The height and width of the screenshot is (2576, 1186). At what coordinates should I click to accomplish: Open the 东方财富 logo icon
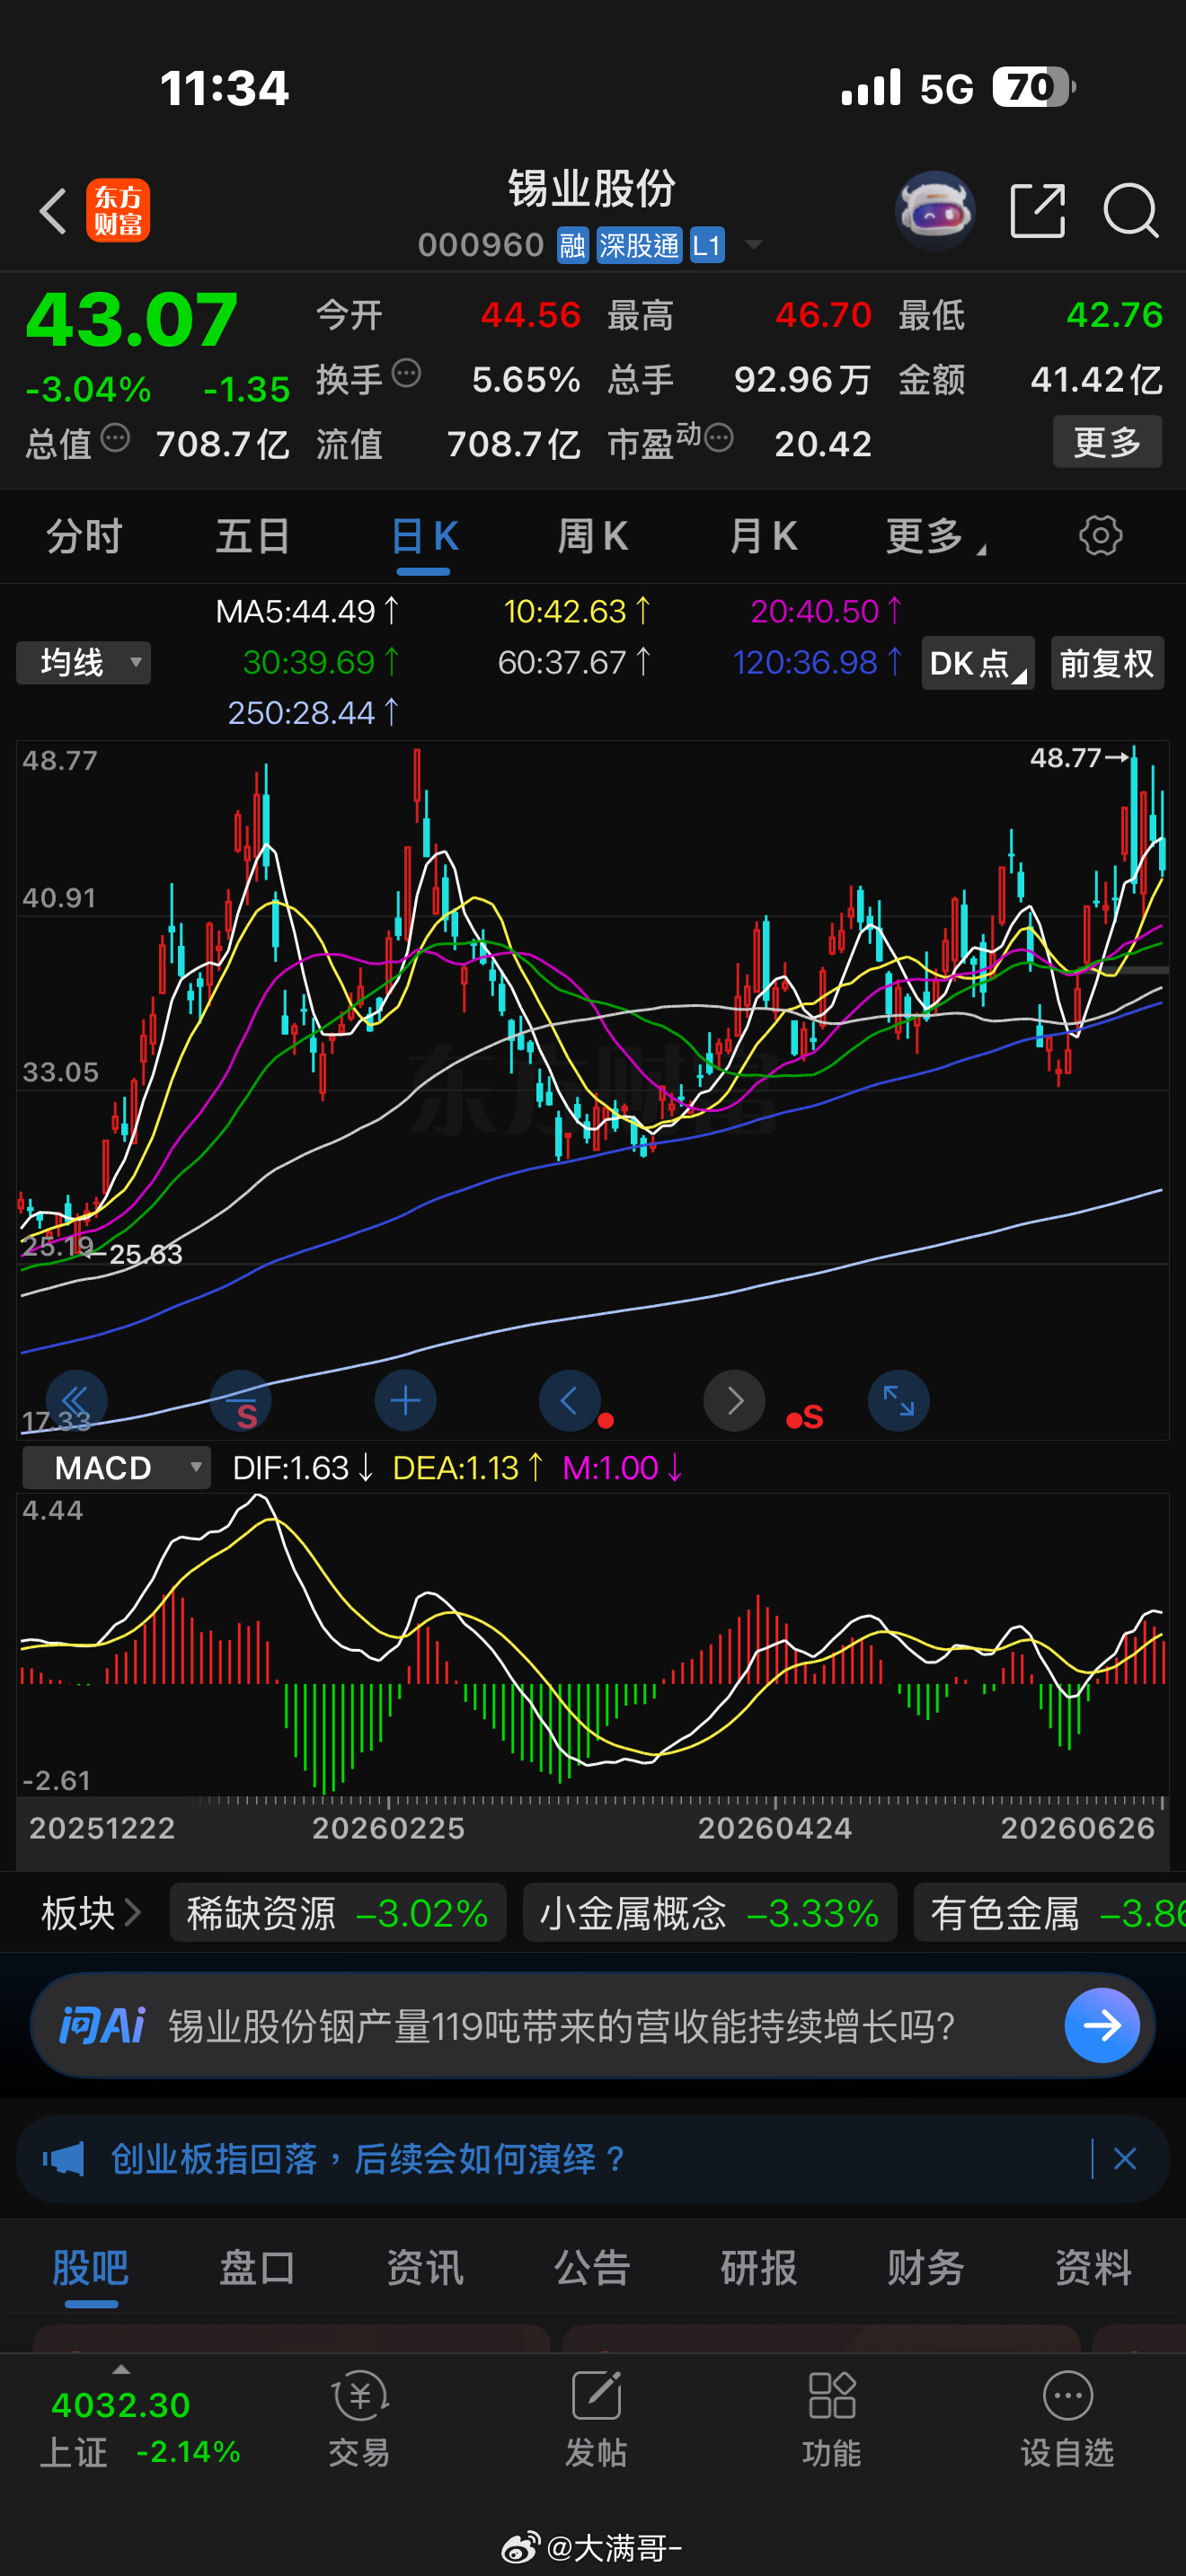click(x=118, y=210)
